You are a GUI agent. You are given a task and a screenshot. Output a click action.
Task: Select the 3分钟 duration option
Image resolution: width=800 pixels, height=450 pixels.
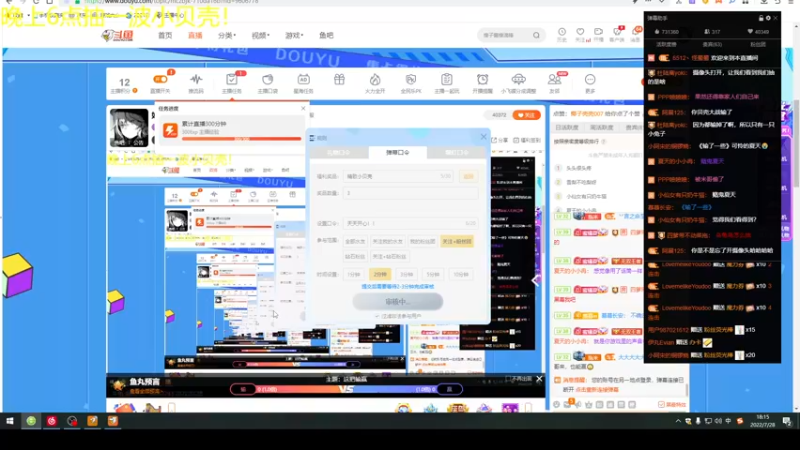pos(406,274)
